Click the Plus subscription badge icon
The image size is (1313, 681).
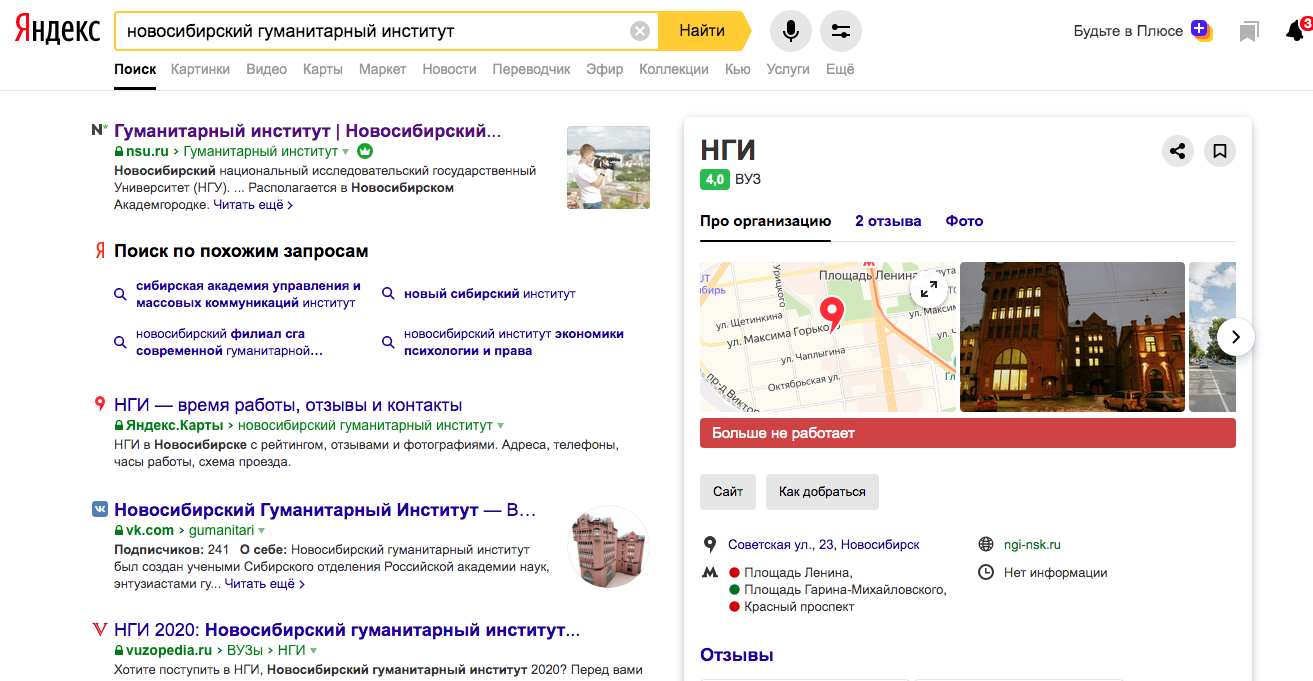click(1201, 31)
